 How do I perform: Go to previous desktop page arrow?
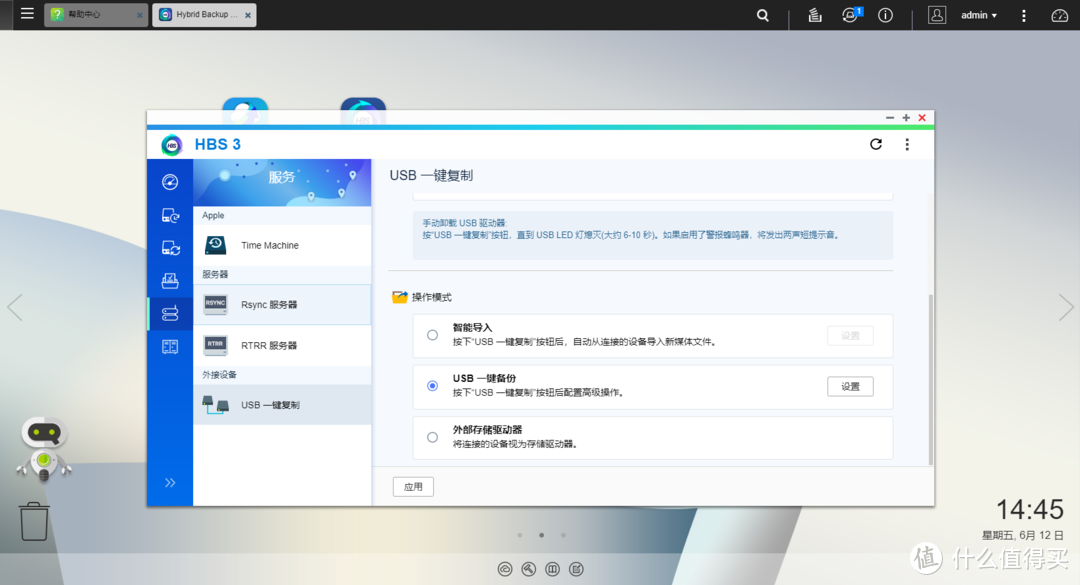[15, 307]
